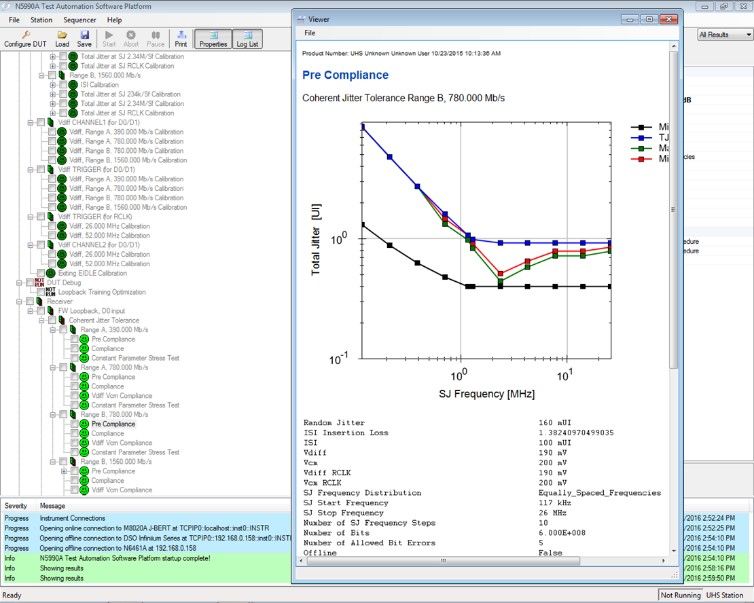Open the Help menu
754x603 pixels.
[x=114, y=20]
